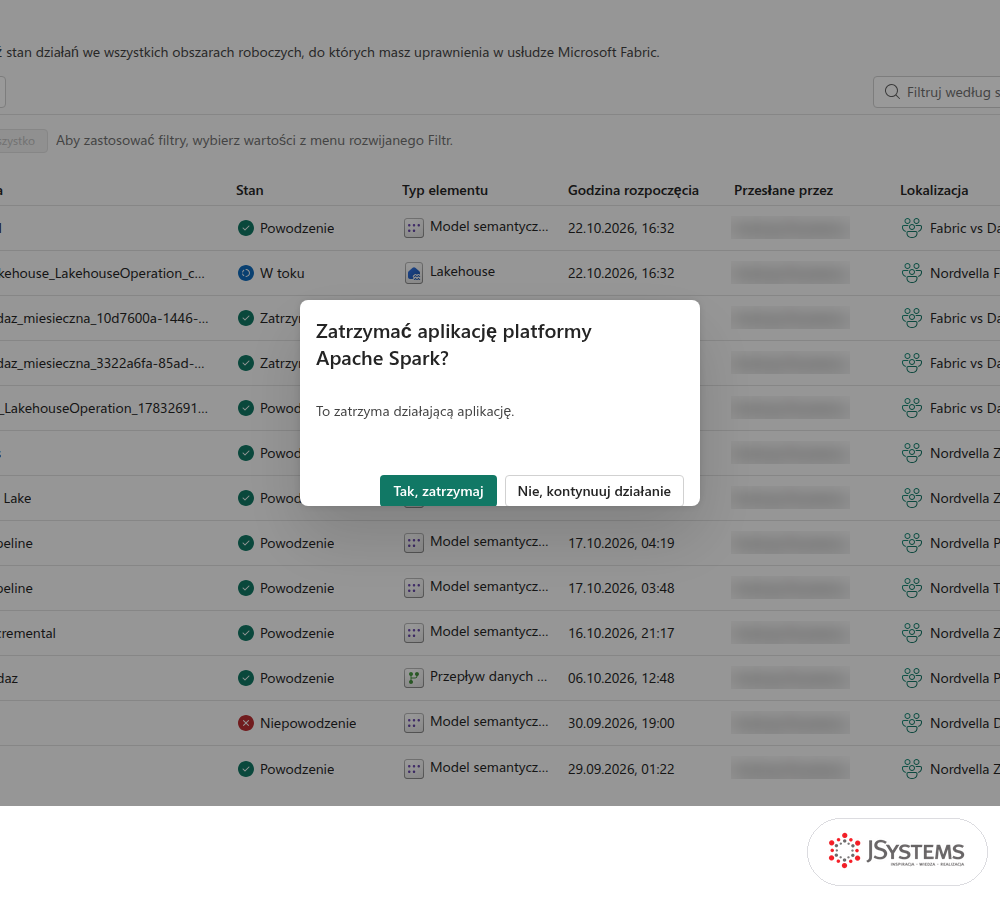The height and width of the screenshot is (898, 1000).
Task: Select Przepływ danych ... type text
Action: 489,677
